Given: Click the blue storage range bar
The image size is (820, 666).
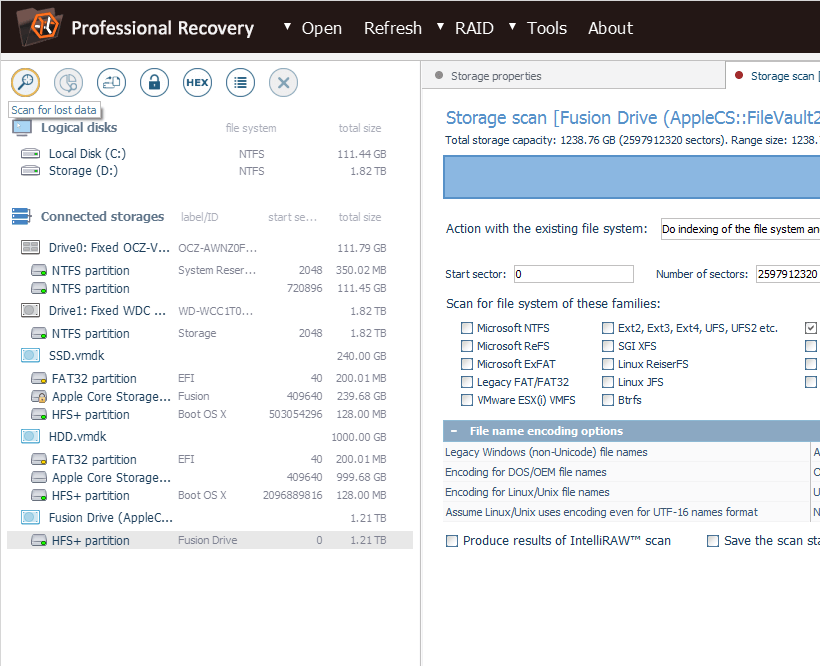Looking at the screenshot, I should tap(631, 177).
